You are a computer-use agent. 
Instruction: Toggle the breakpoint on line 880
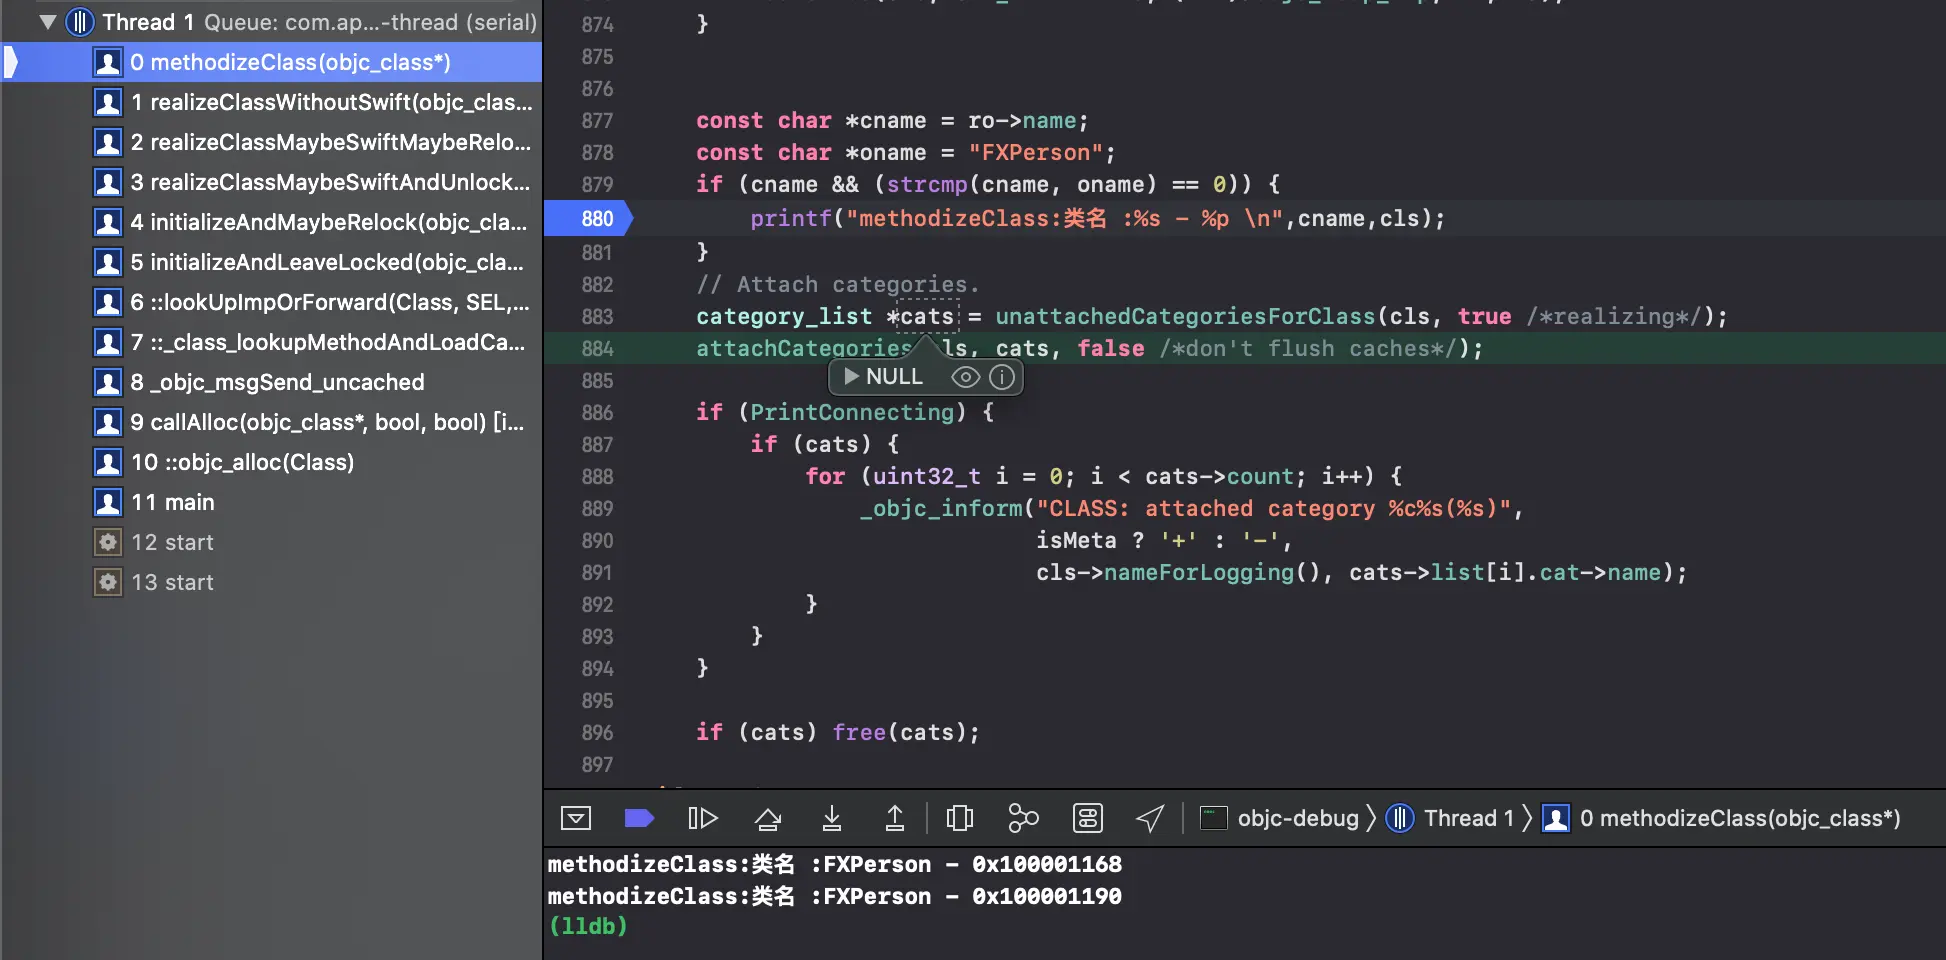click(x=589, y=218)
